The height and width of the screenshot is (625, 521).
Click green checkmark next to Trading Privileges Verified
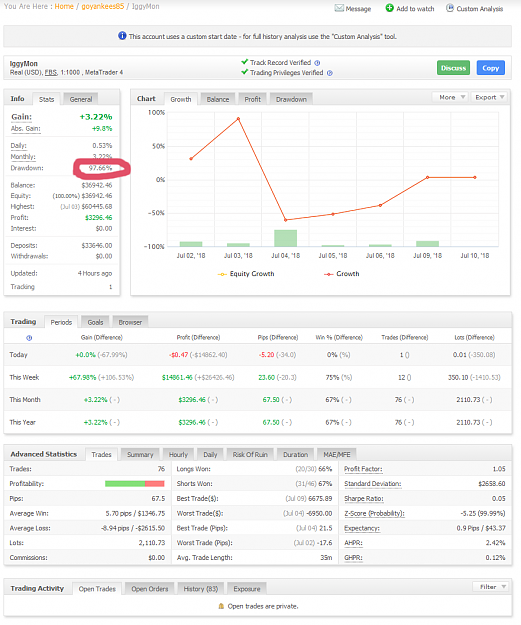click(245, 72)
